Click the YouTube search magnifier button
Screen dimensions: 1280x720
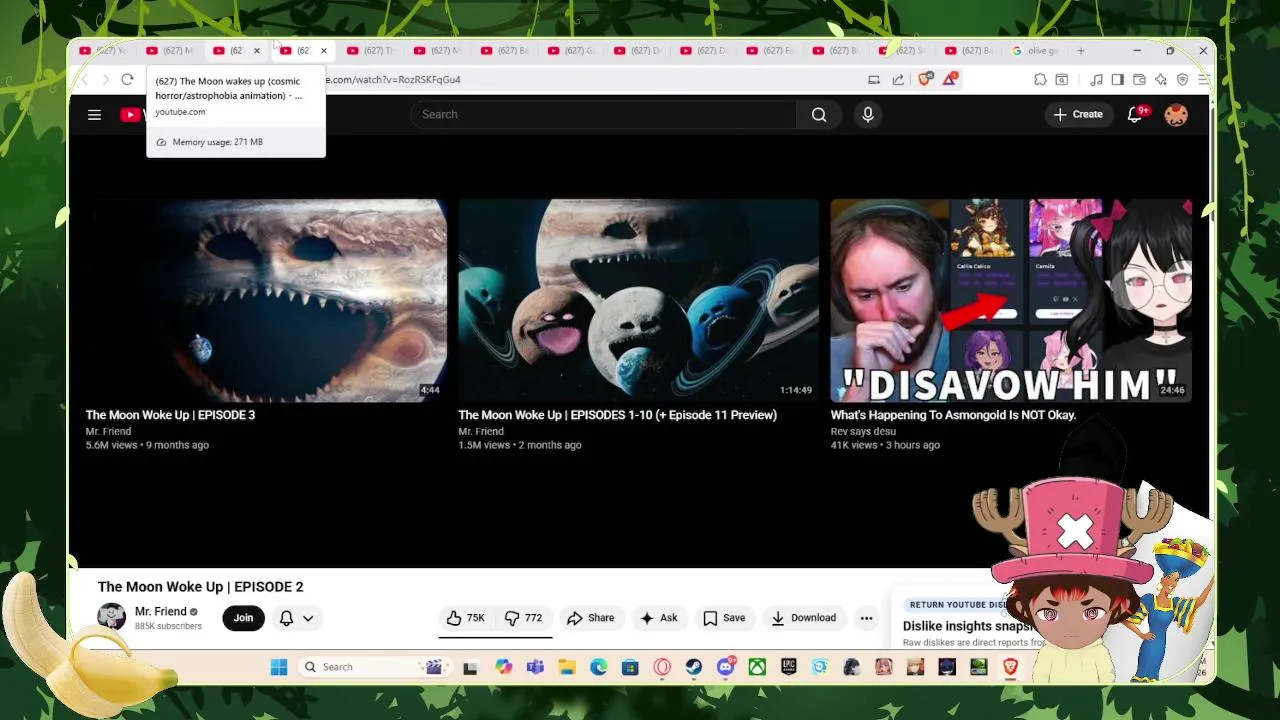(819, 114)
